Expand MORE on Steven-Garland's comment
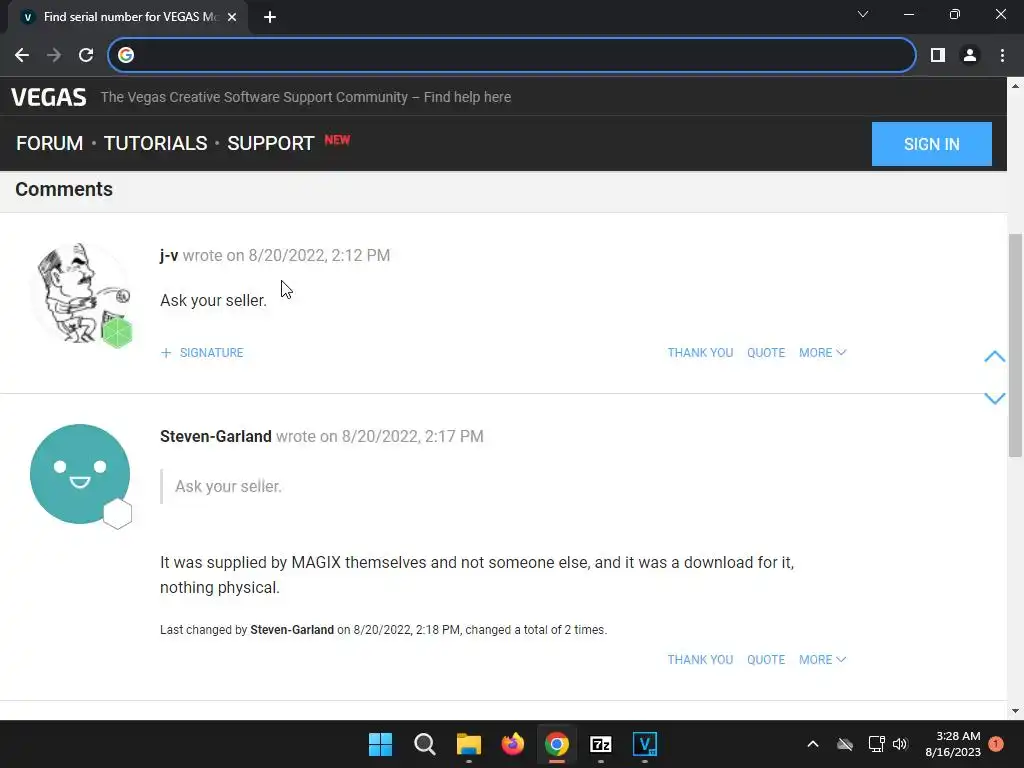 pos(822,660)
